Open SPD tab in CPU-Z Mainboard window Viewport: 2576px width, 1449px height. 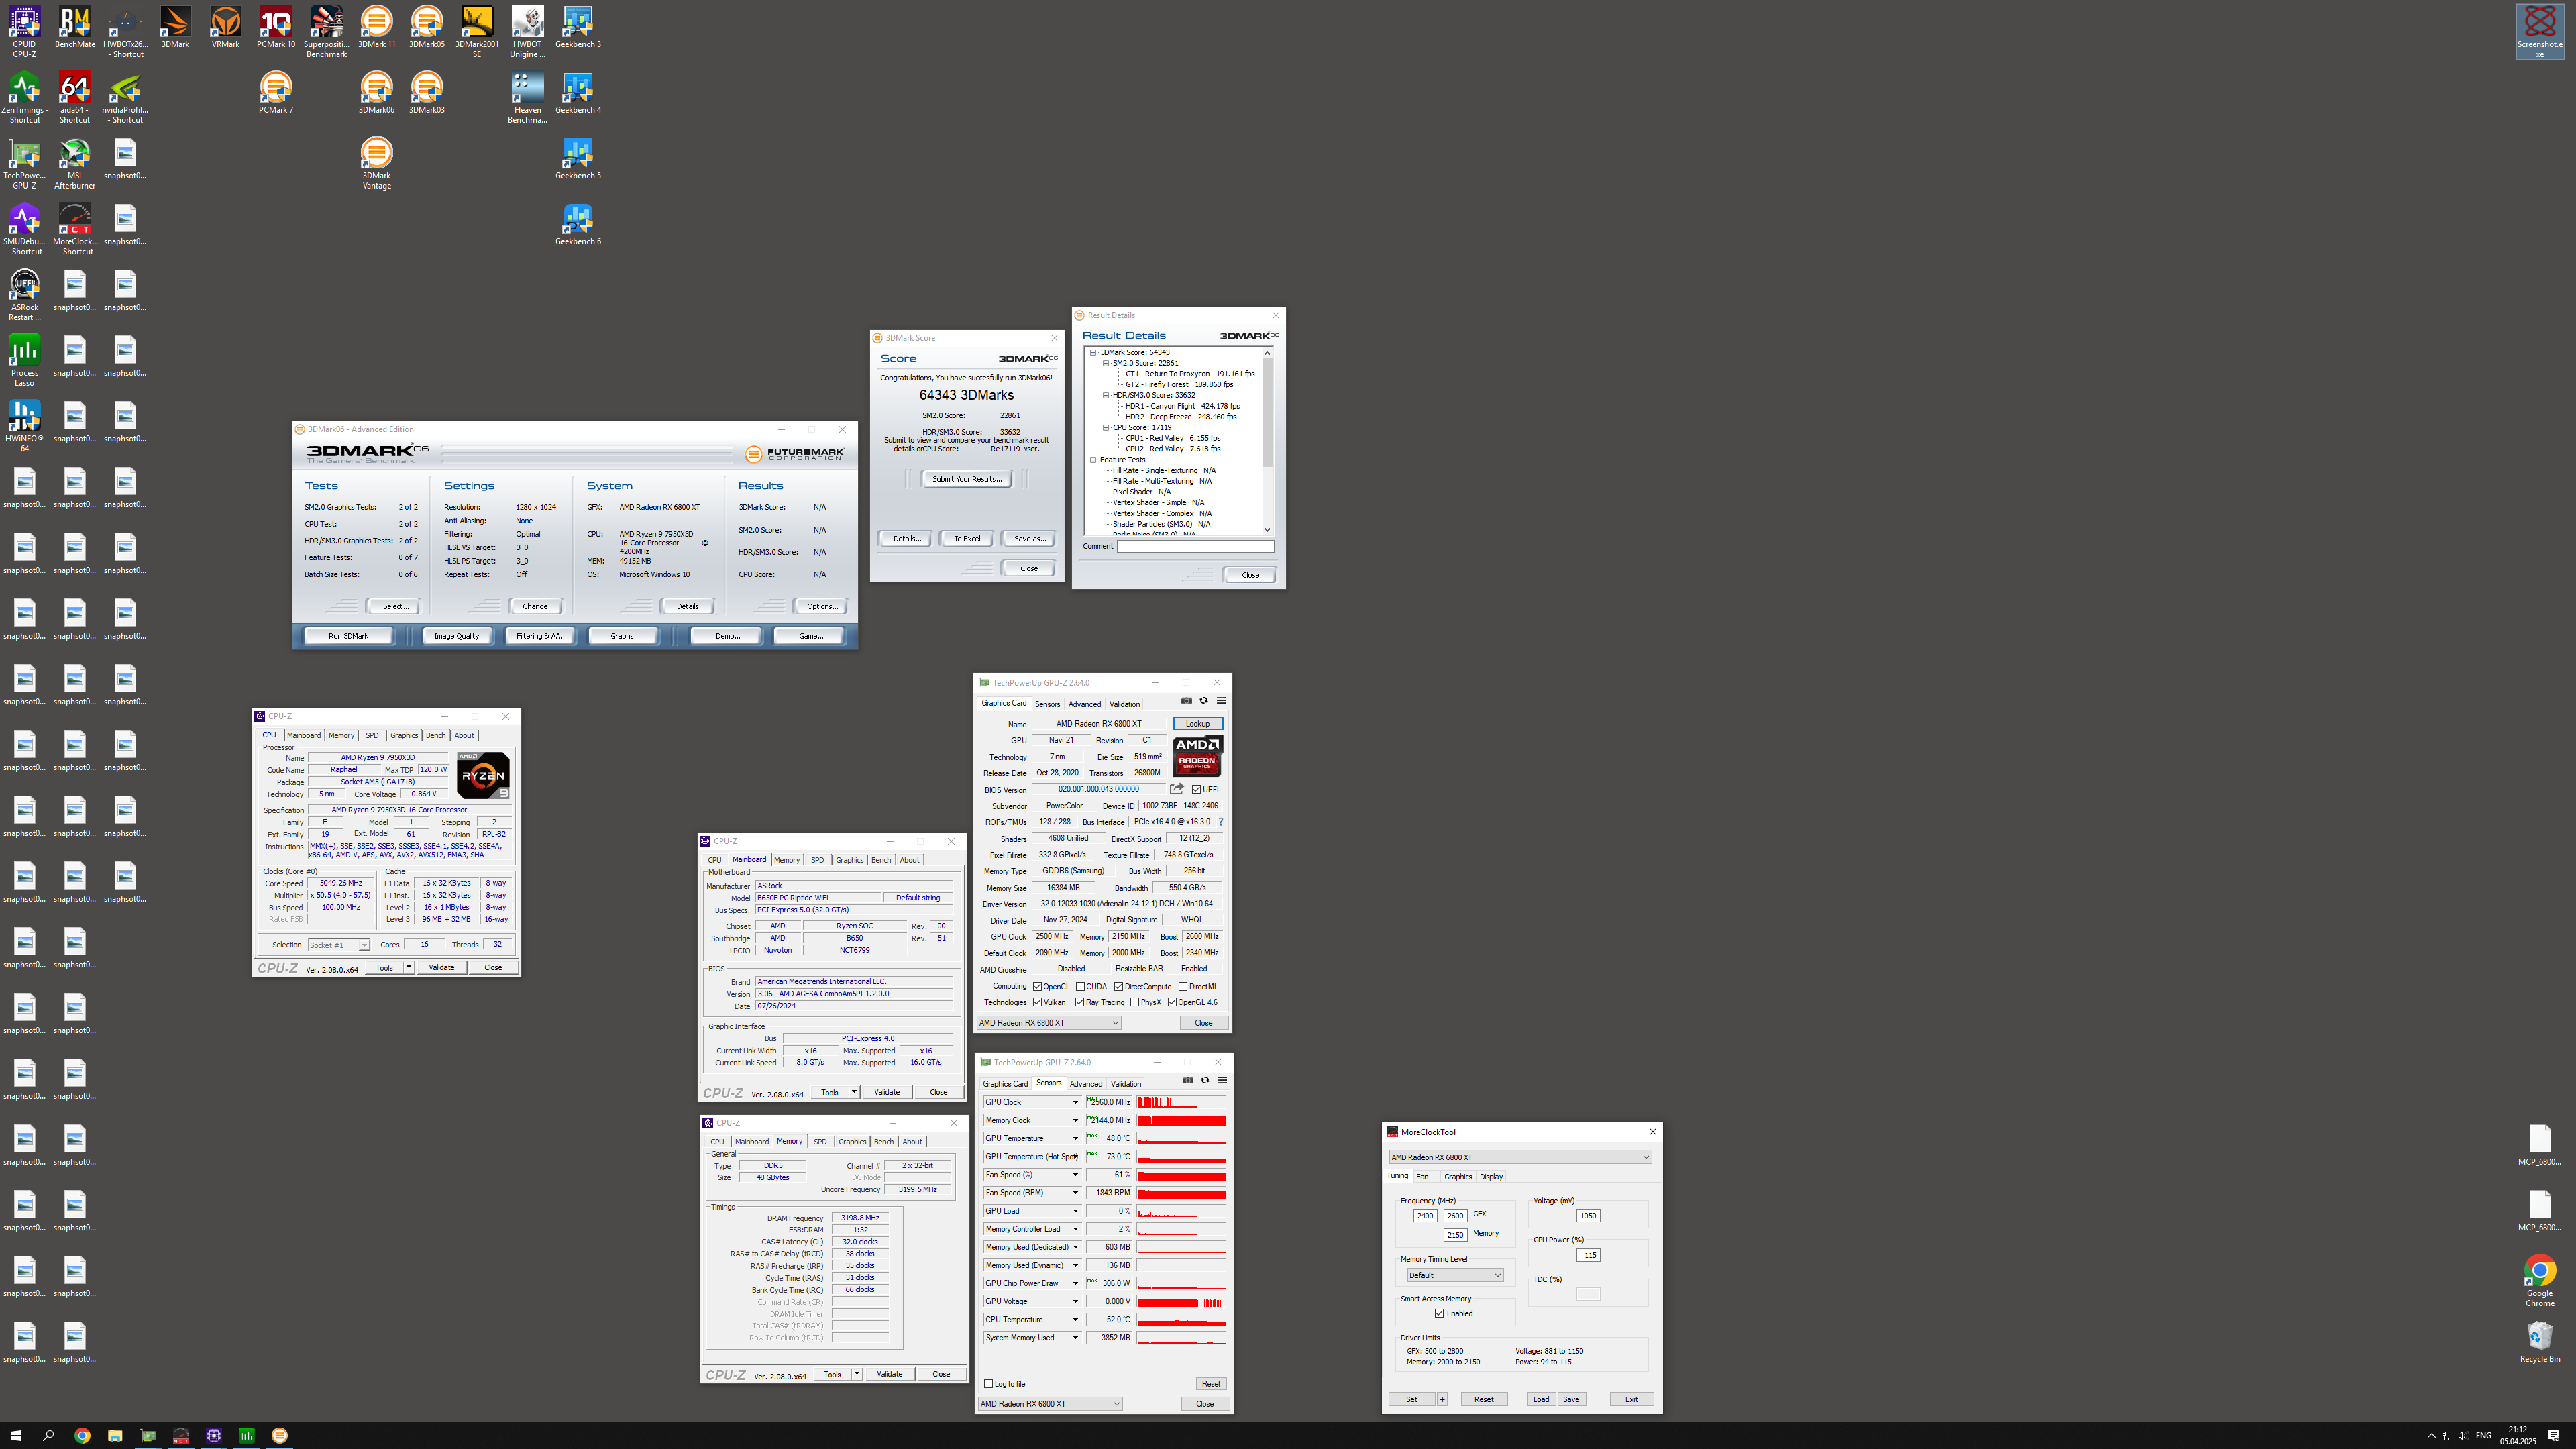[x=817, y=860]
